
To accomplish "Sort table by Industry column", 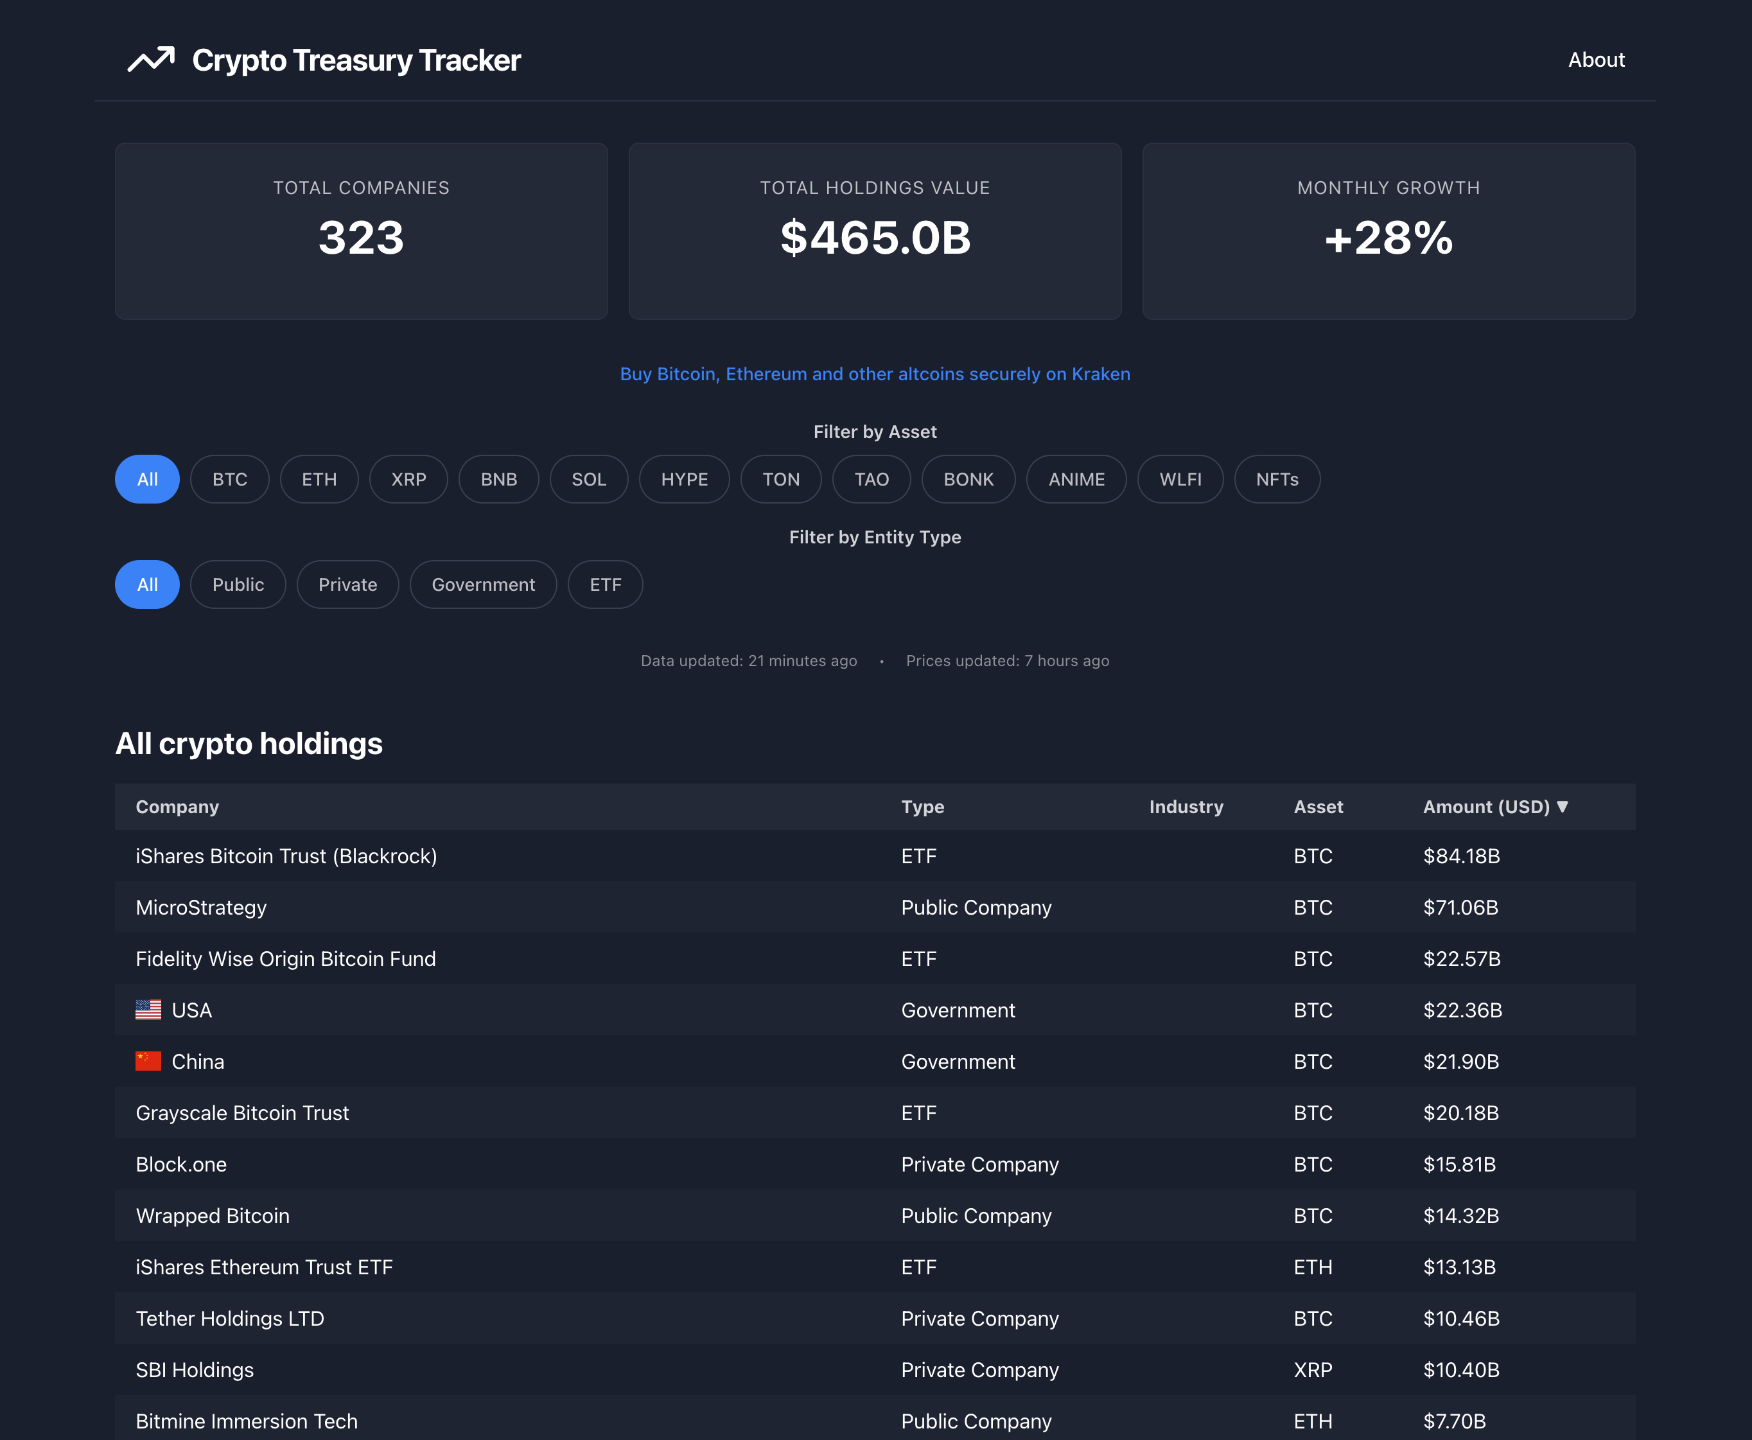I will [x=1186, y=806].
